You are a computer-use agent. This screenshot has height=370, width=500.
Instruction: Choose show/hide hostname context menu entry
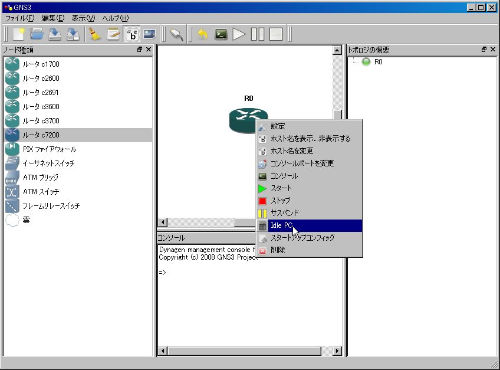click(309, 138)
